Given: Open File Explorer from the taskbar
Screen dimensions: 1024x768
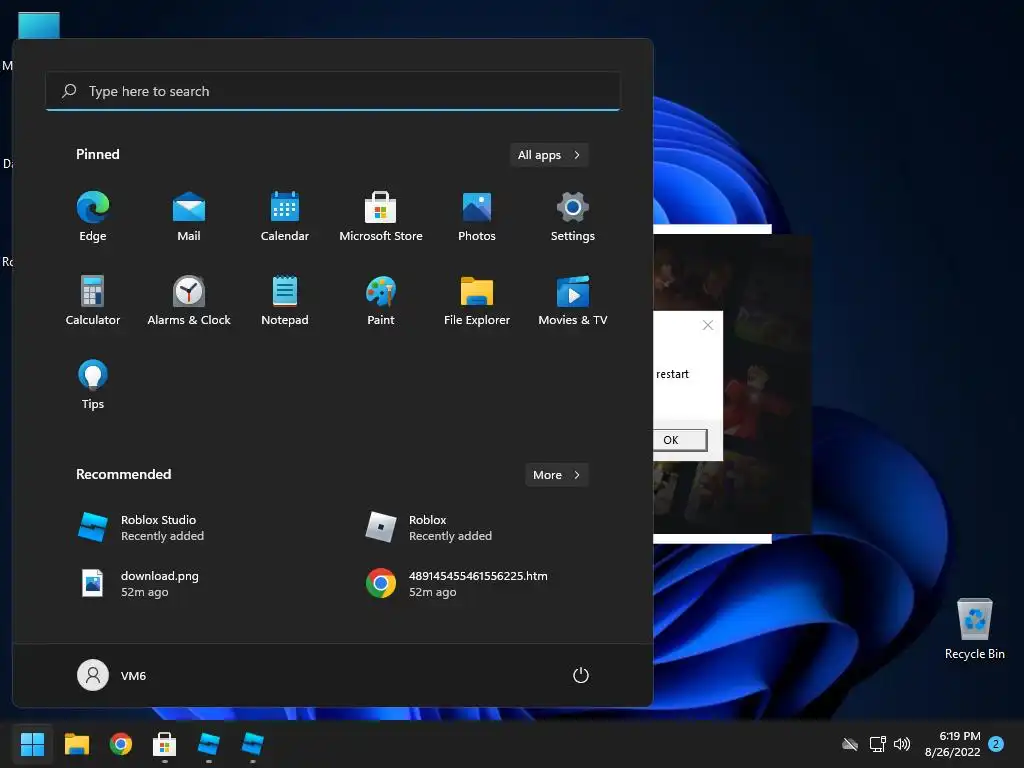Looking at the screenshot, I should tap(76, 744).
